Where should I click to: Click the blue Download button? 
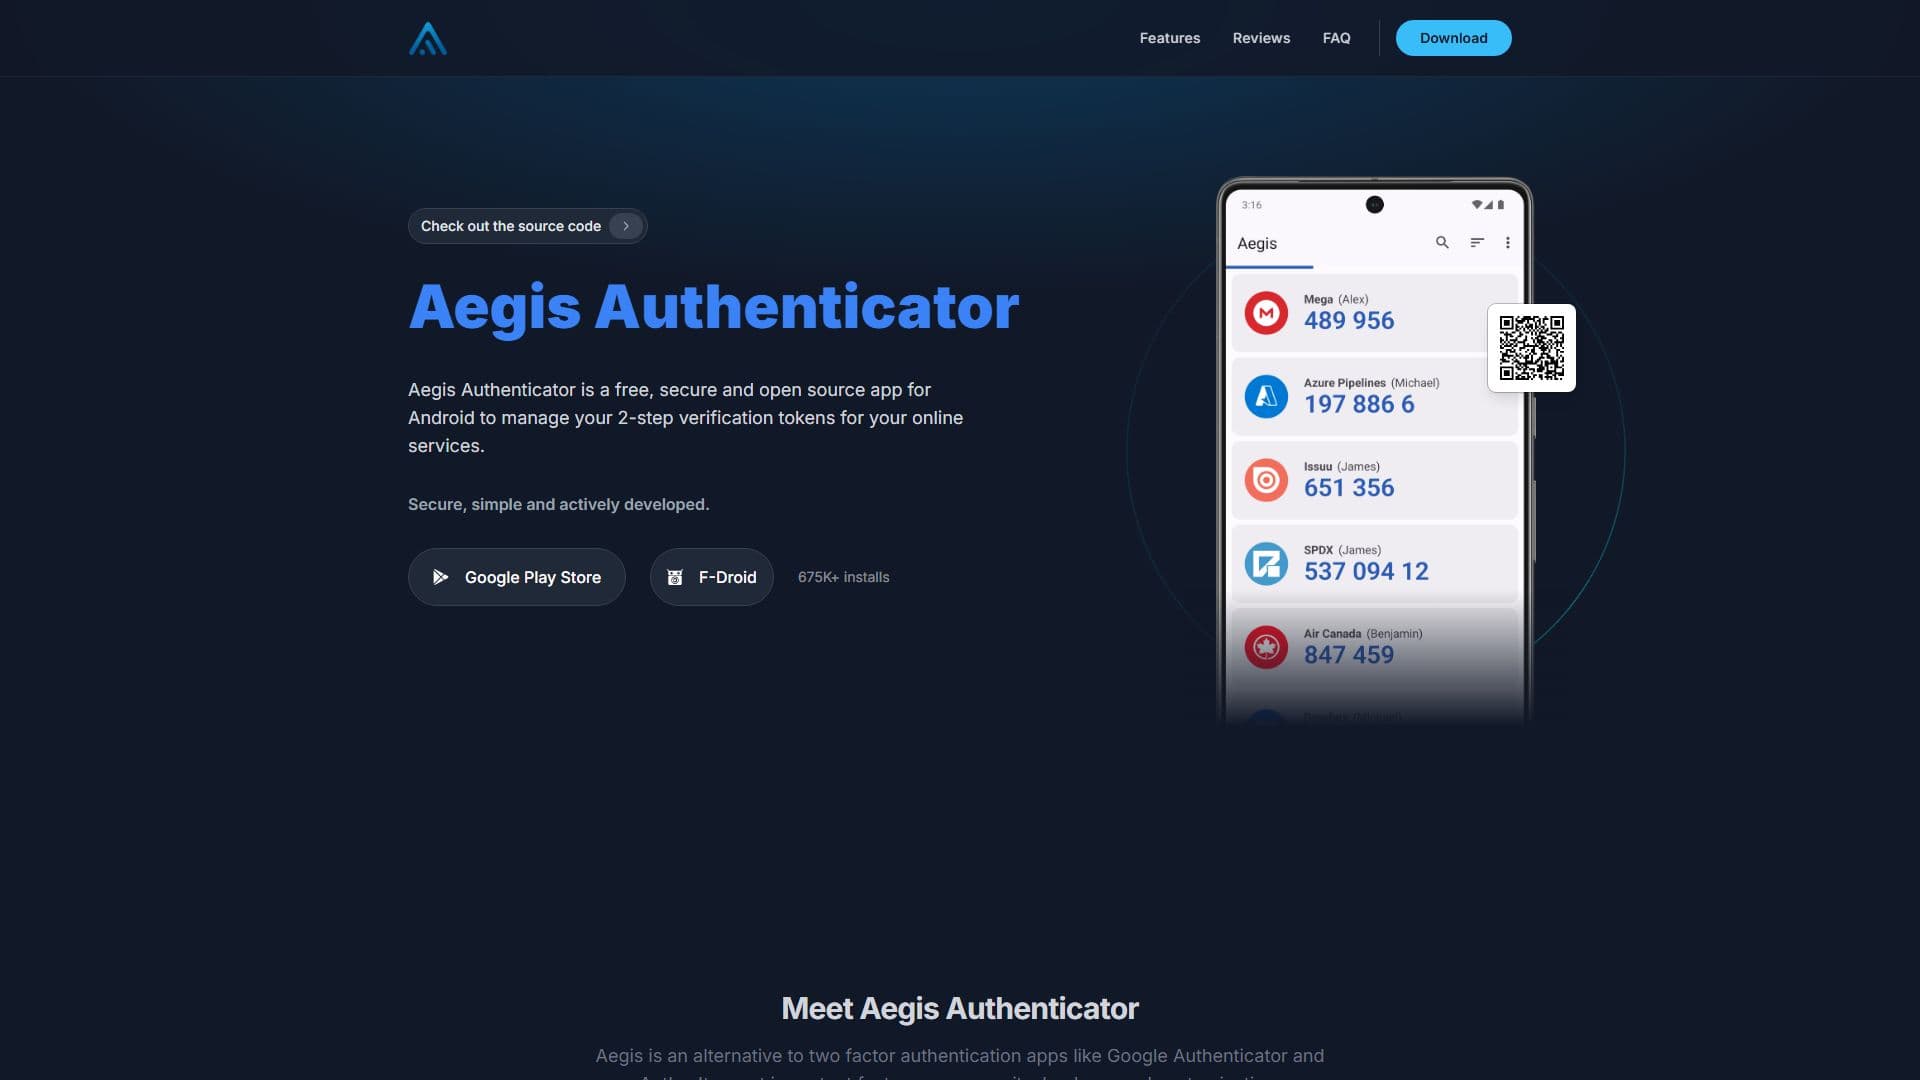pyautogui.click(x=1453, y=38)
